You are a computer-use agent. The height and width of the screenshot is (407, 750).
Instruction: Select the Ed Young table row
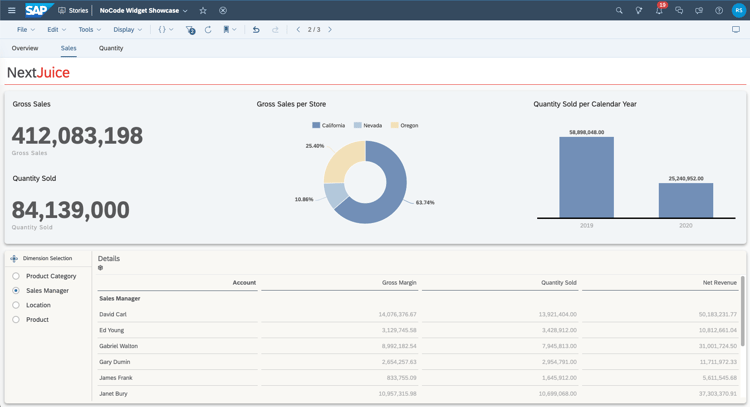point(419,330)
